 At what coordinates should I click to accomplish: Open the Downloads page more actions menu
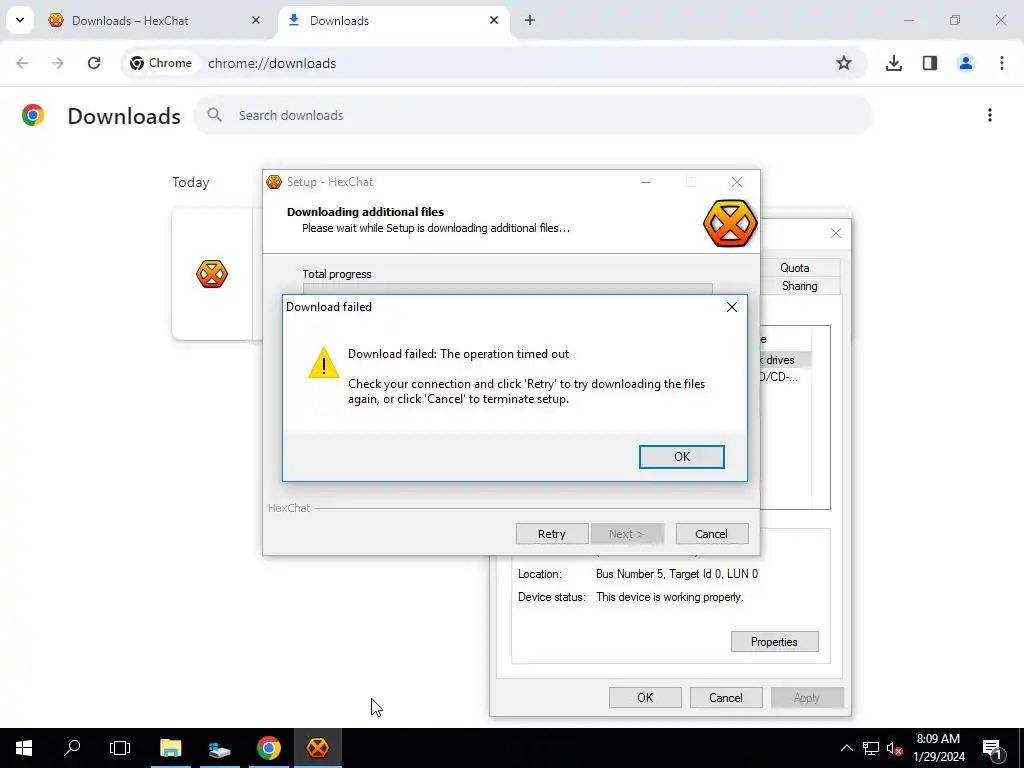(x=990, y=116)
